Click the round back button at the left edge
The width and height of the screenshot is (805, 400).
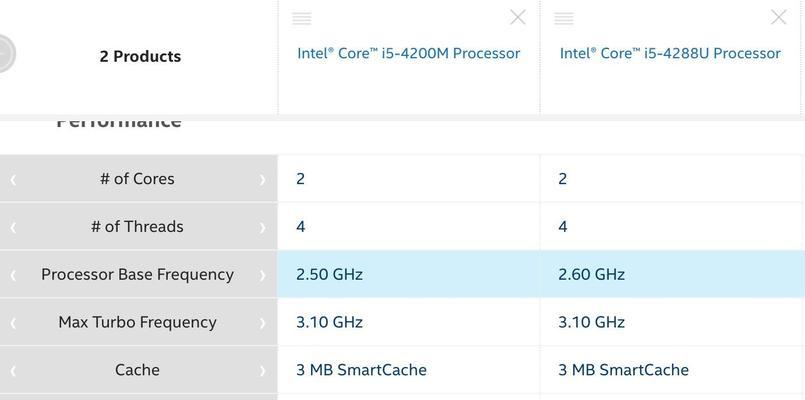(4, 53)
